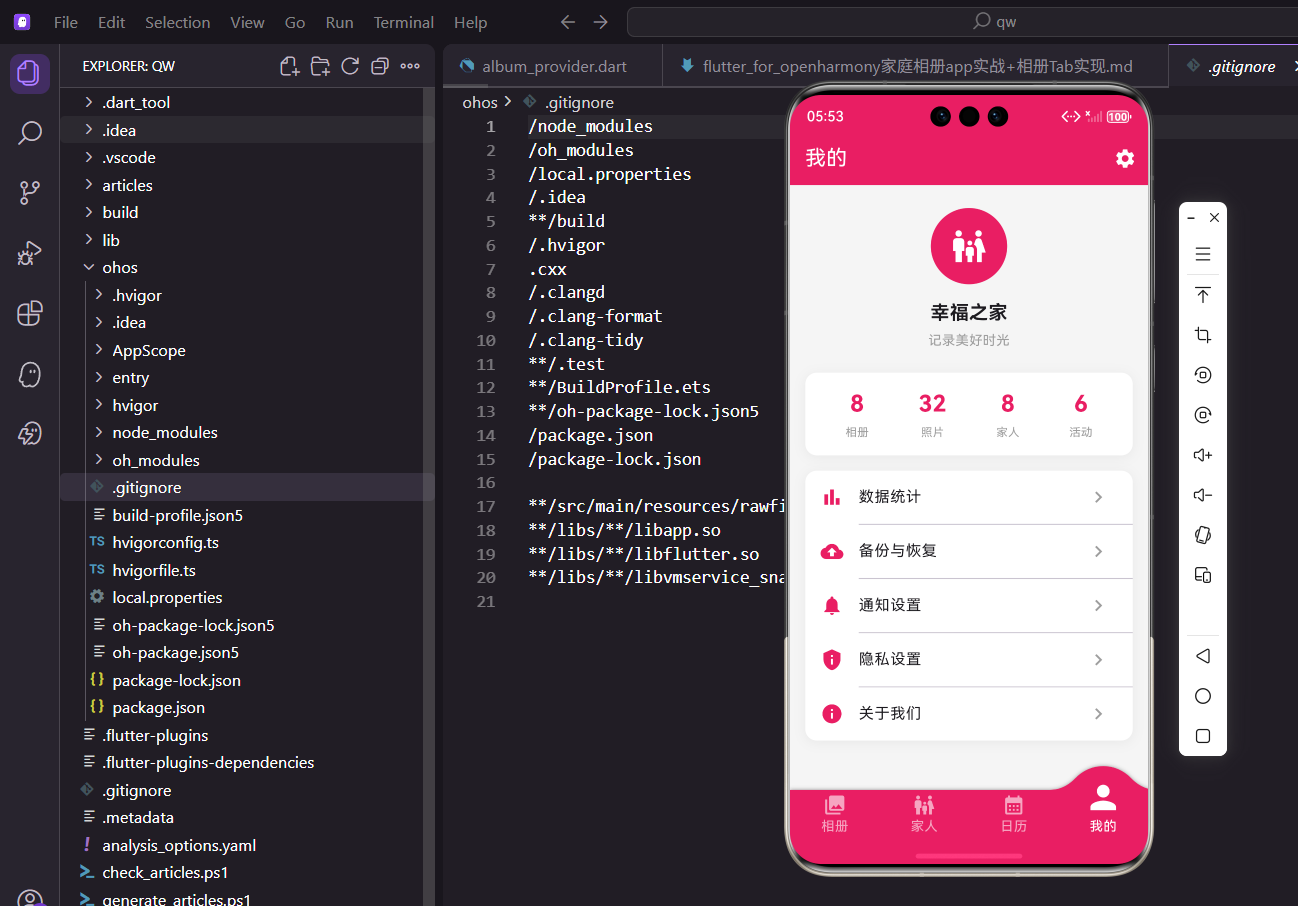Viewport: 1298px width, 906px height.
Task: Open the Extensions panel
Action: click(29, 313)
